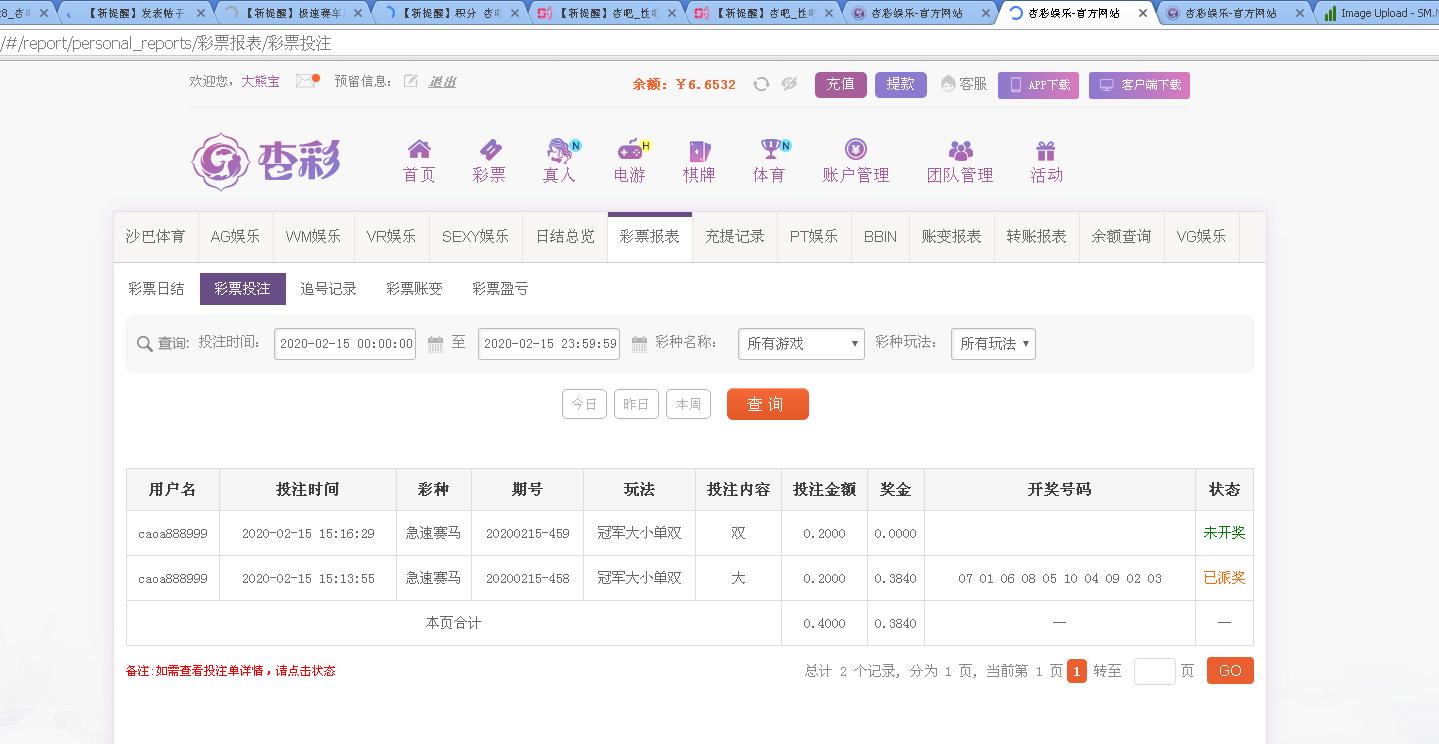This screenshot has height=744, width=1439.
Task: Click the end time input field
Action: pyautogui.click(x=549, y=344)
